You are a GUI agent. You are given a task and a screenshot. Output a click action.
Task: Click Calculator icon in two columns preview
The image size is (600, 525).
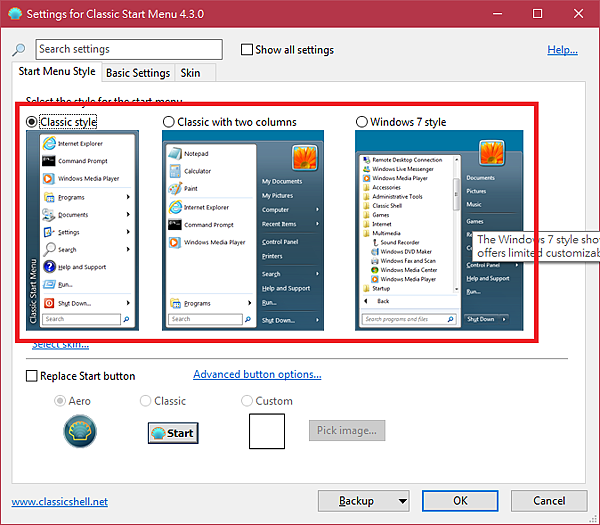point(175,171)
